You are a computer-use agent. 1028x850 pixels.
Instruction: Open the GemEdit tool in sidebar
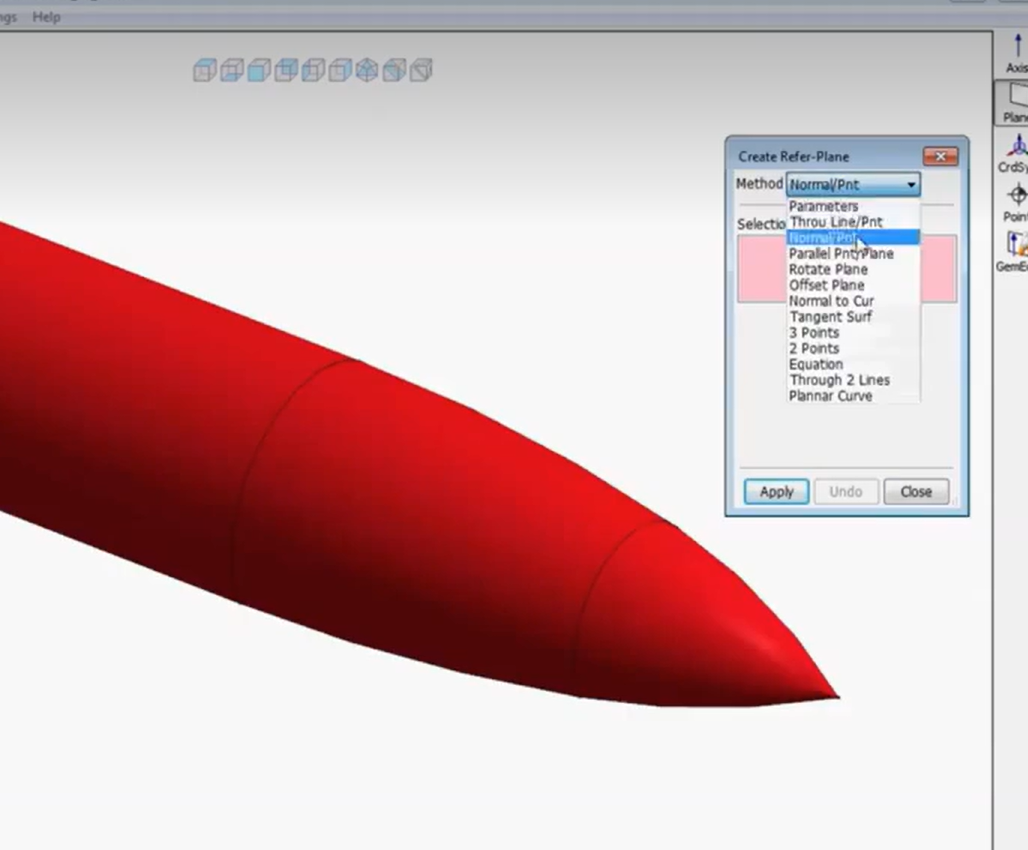tap(1014, 252)
